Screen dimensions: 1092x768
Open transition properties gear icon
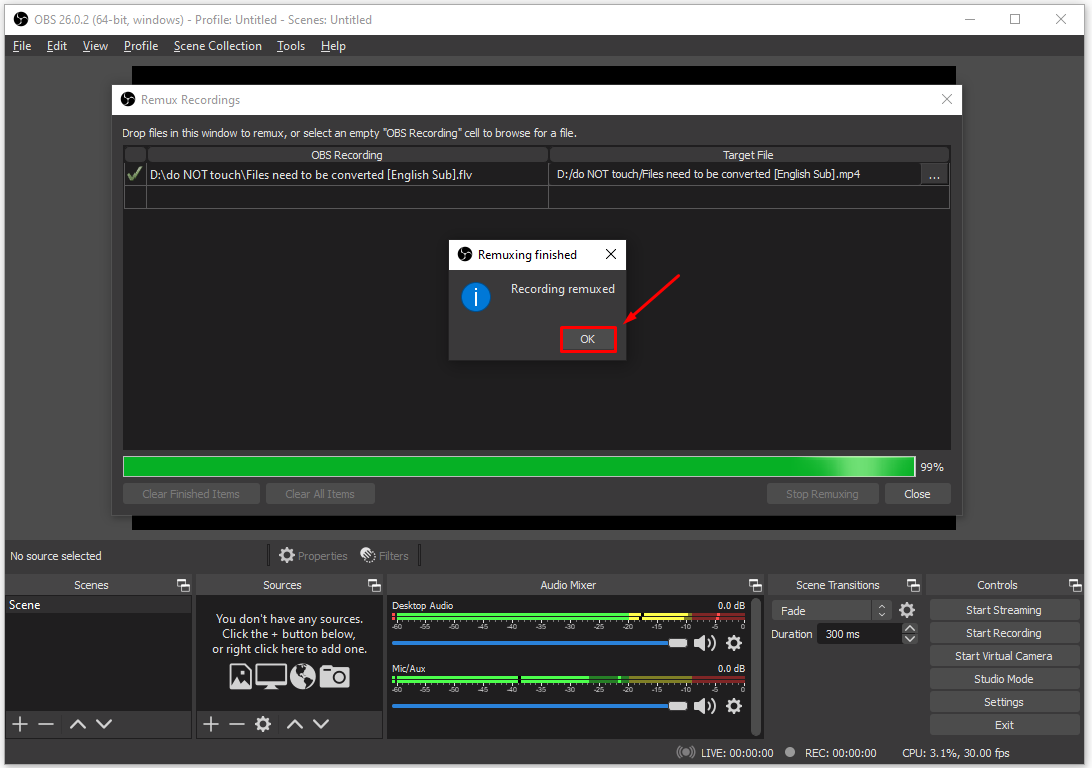(907, 611)
